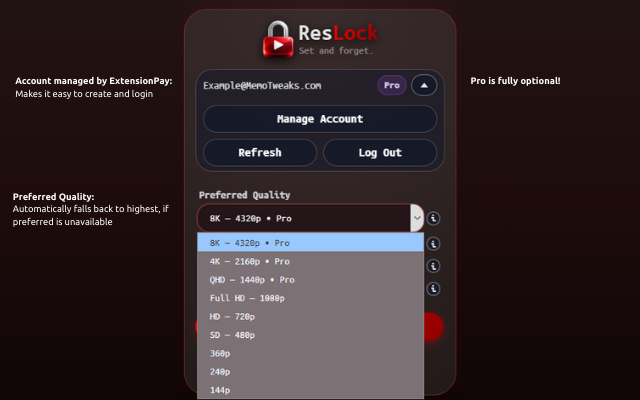Click the Preferred Quality label
Screen dimensions: 640x400
click(x=244, y=195)
